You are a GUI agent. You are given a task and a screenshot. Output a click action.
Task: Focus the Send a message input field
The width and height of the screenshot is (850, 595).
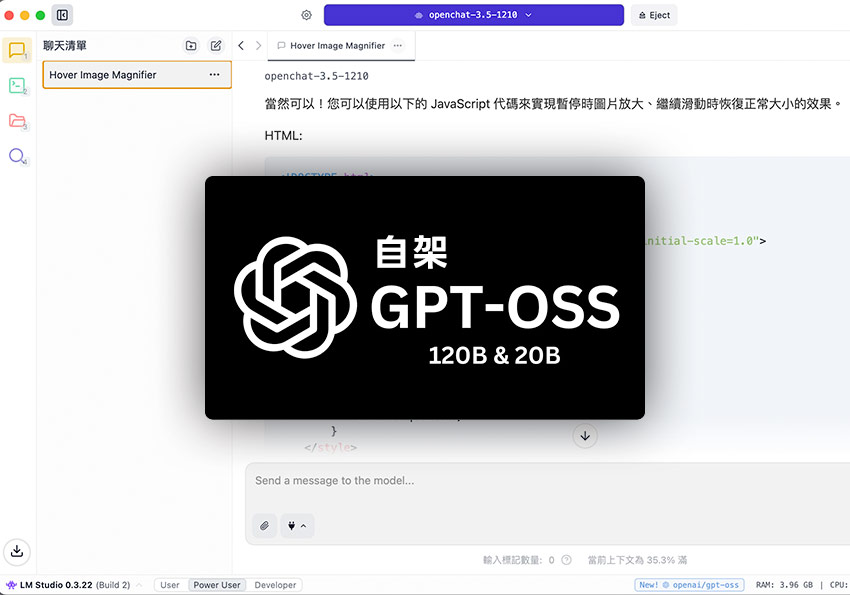click(548, 481)
